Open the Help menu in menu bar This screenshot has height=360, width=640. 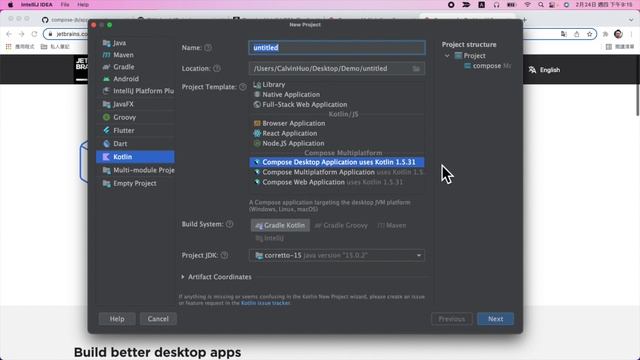click(x=83, y=5)
